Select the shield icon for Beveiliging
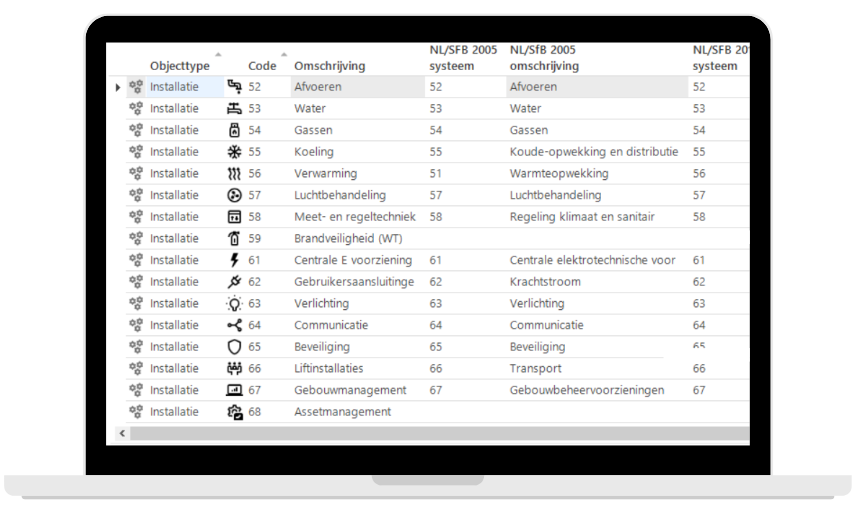This screenshot has height=526, width=857. pyautogui.click(x=235, y=347)
